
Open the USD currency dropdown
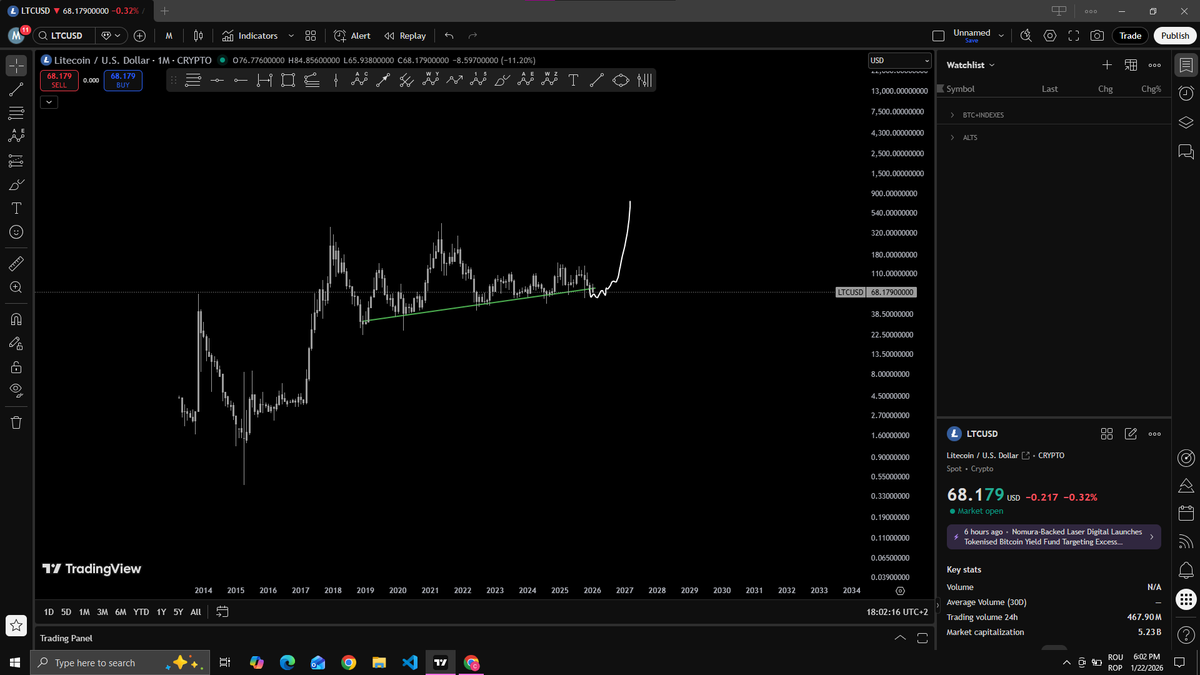901,61
